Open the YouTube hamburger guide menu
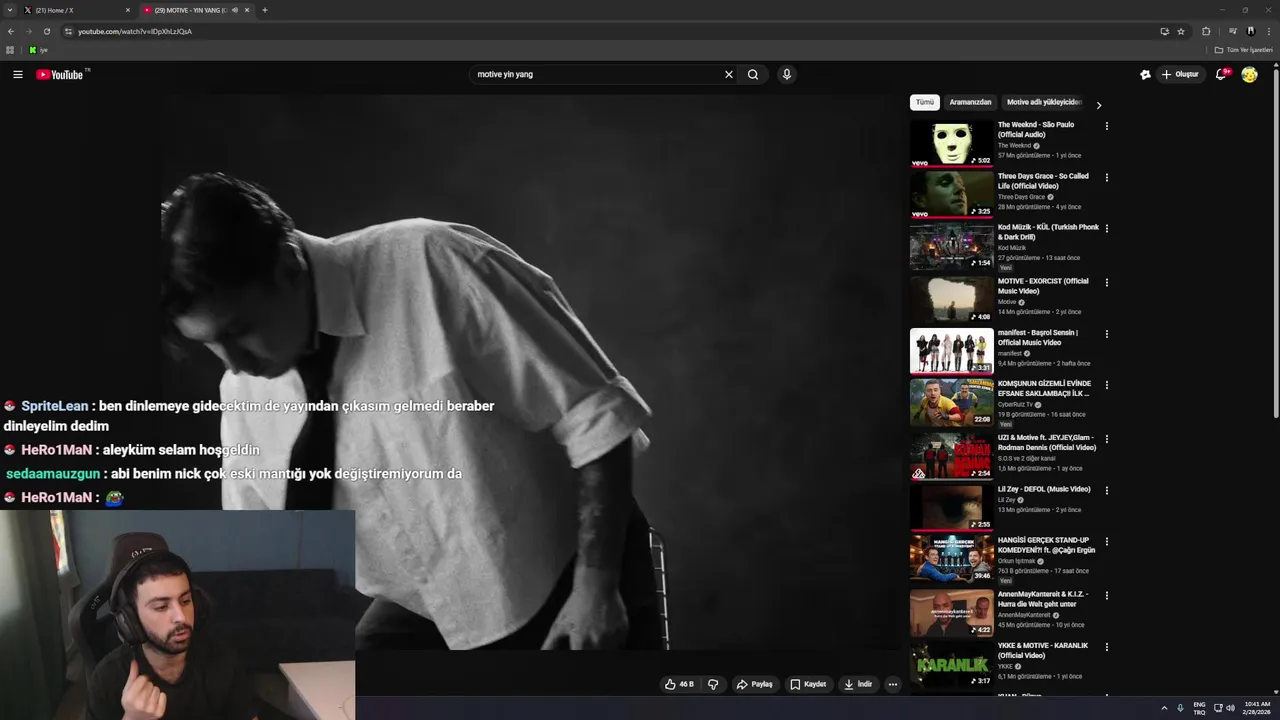This screenshot has width=1280, height=720. pos(18,74)
